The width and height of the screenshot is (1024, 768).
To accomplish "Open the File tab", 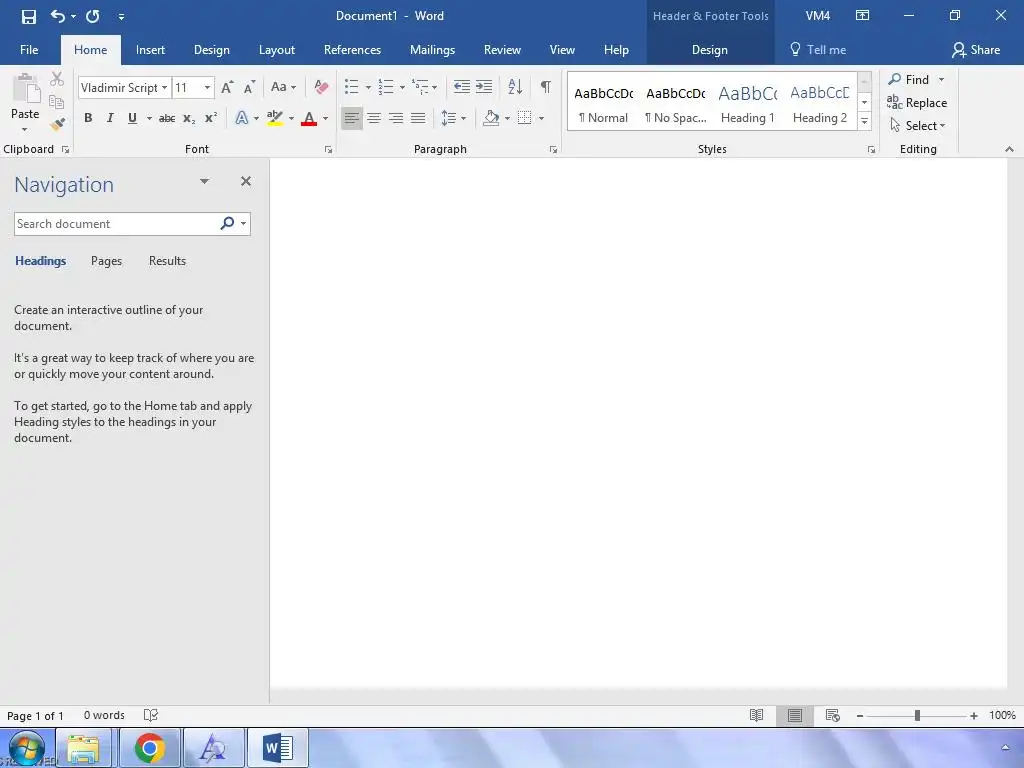I will (29, 50).
